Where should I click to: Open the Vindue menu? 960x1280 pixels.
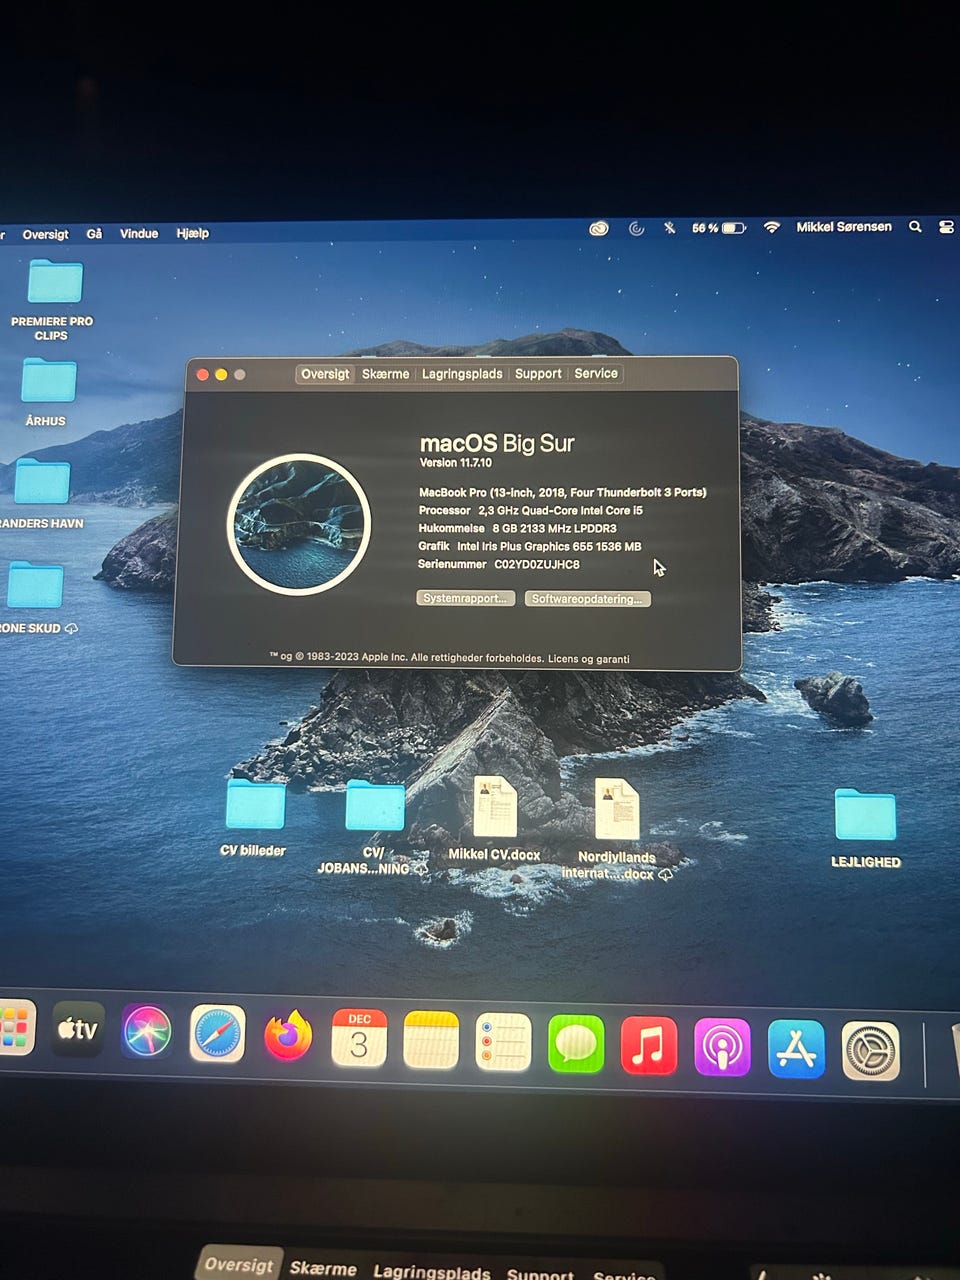(139, 233)
